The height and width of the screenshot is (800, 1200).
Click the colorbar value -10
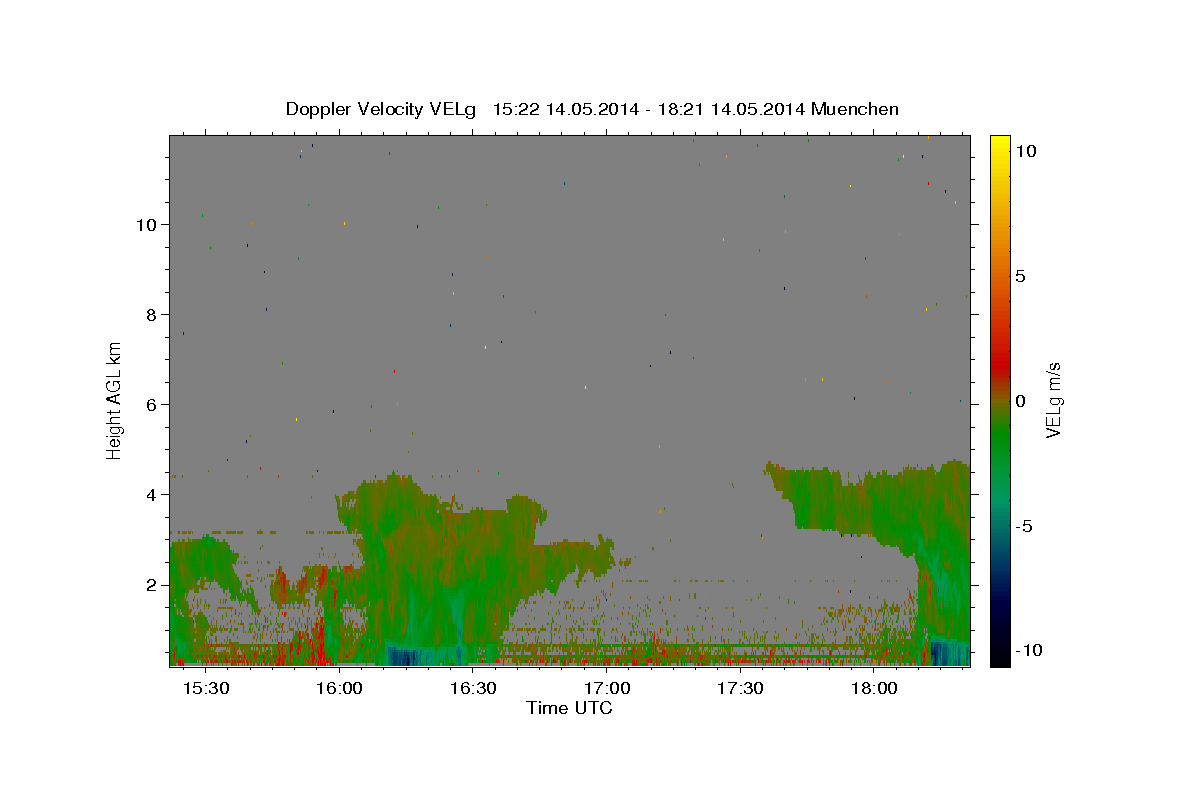pos(1029,650)
